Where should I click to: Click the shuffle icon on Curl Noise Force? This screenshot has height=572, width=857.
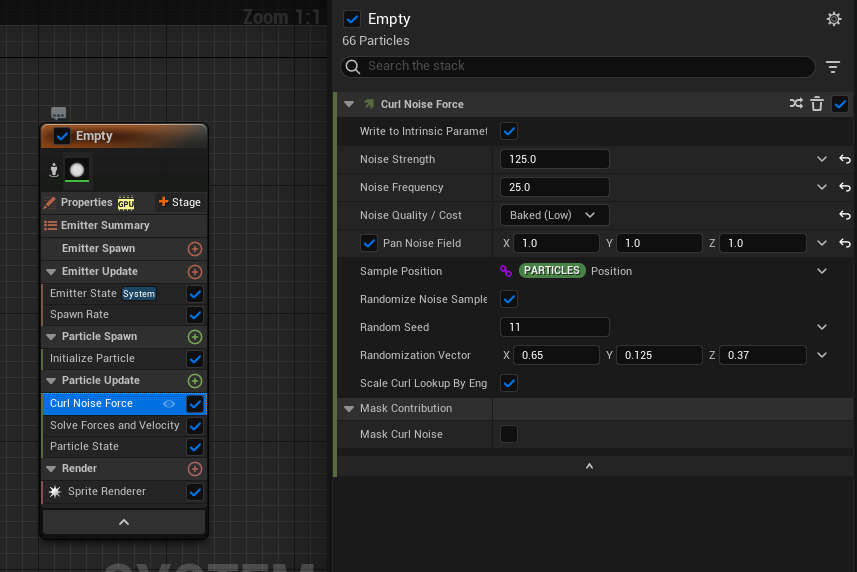(x=796, y=104)
